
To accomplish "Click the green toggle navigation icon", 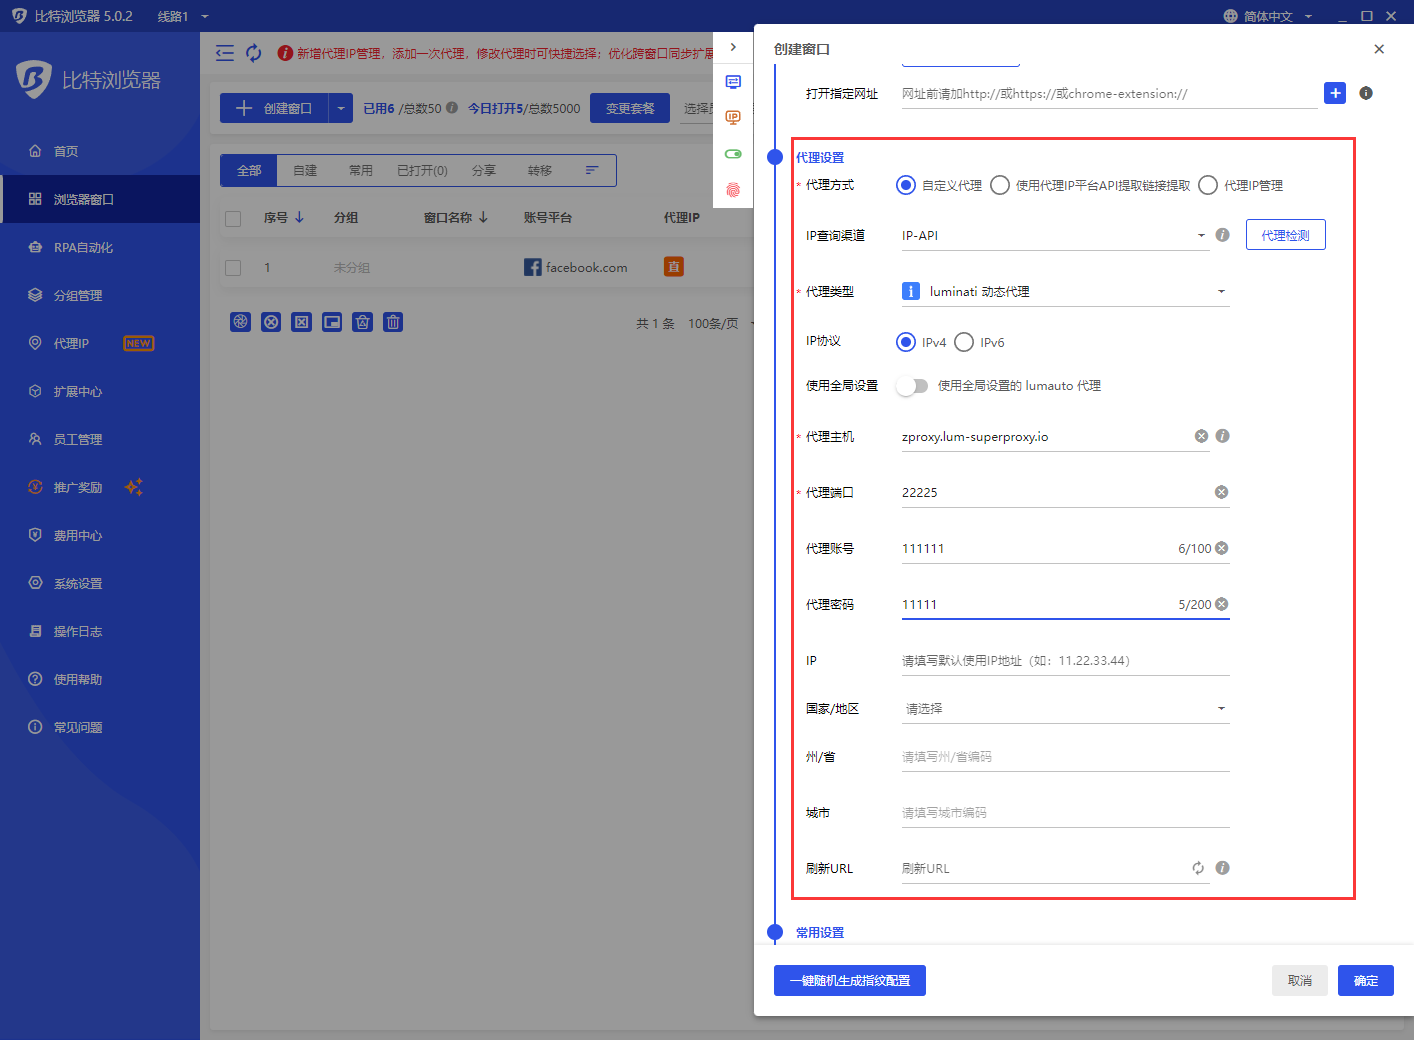I will [x=733, y=152].
